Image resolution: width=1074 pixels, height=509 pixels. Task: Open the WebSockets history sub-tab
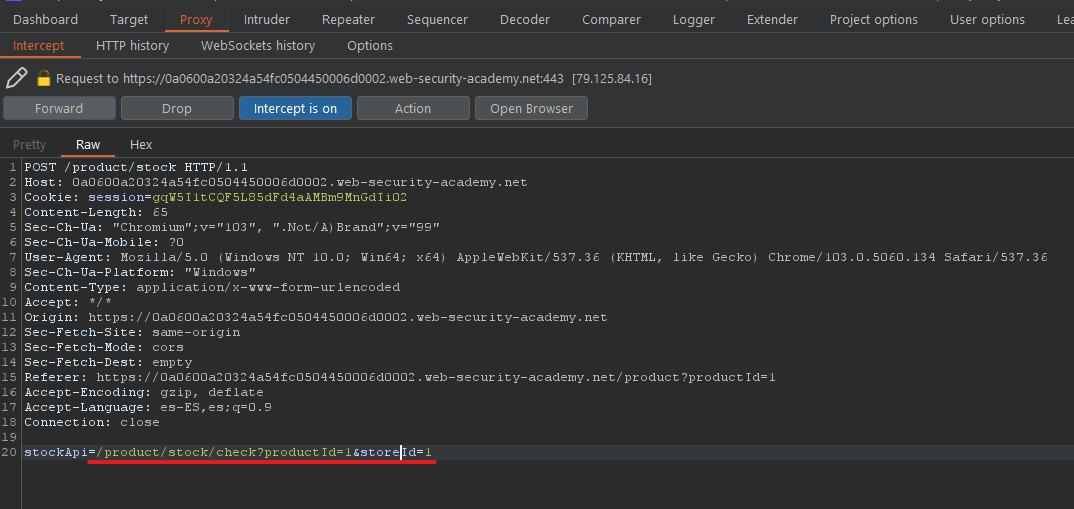point(258,46)
